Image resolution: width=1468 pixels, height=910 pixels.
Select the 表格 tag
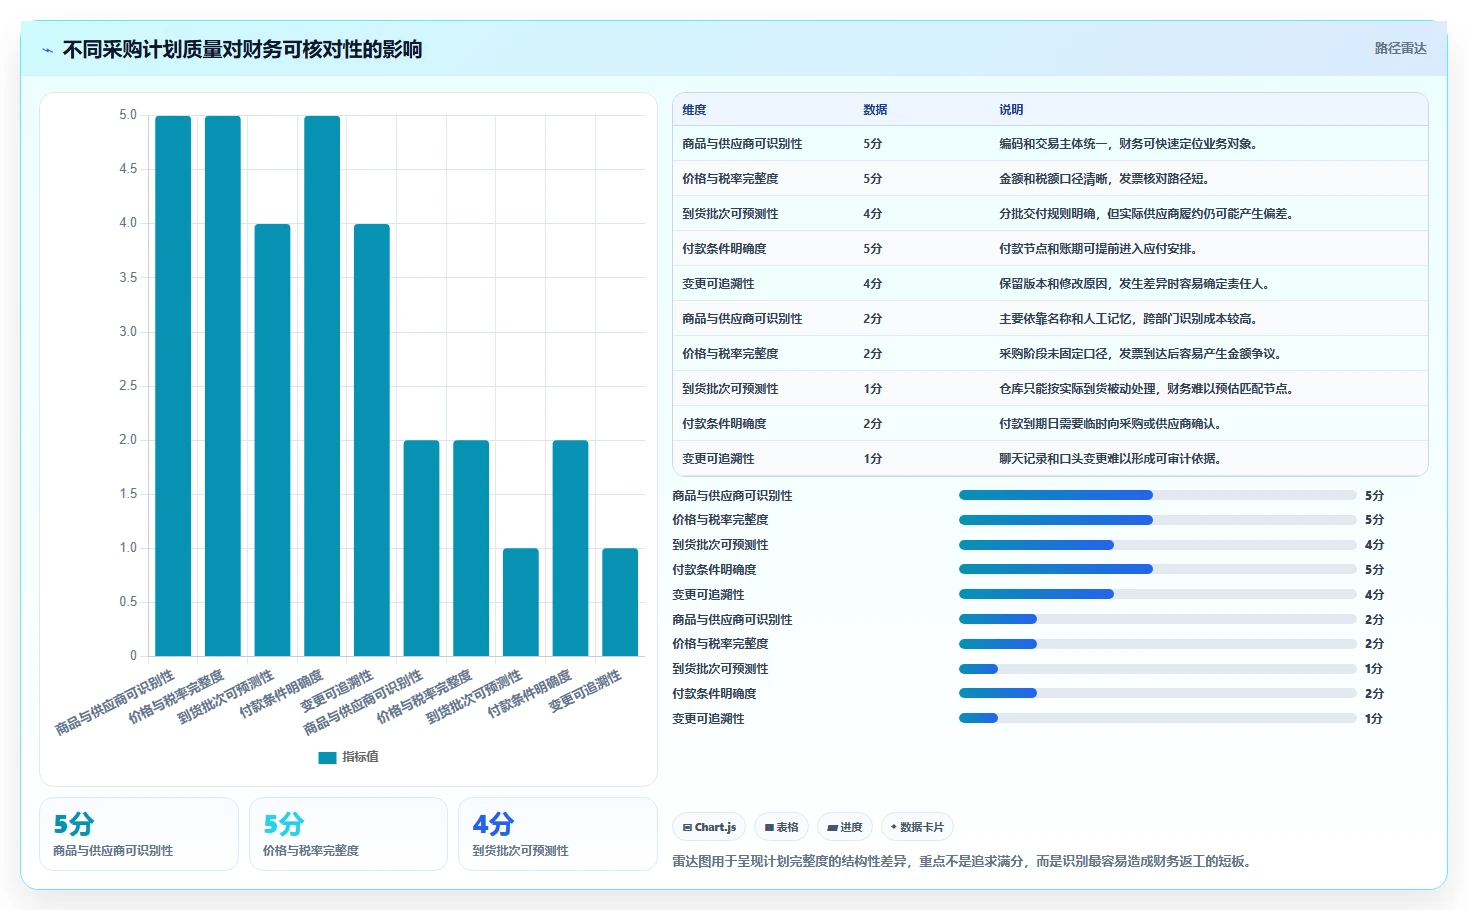pos(781,827)
